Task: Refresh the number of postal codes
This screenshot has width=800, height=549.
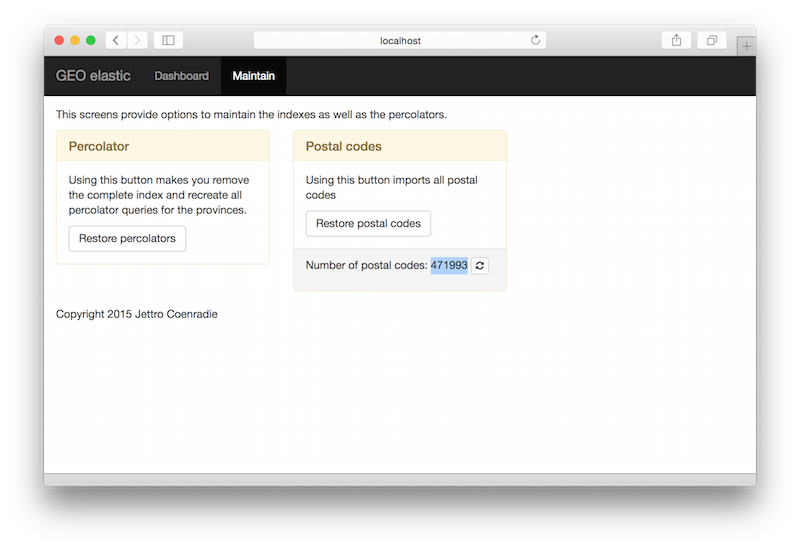Action: [480, 265]
